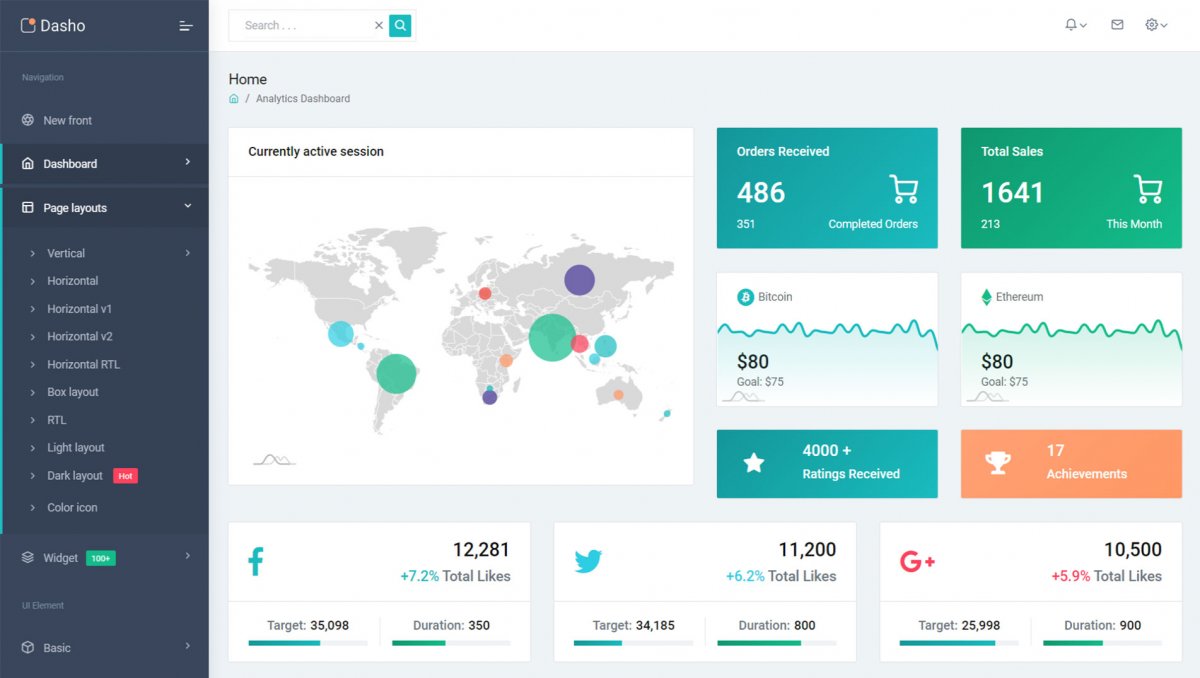Click the Dasho logo
This screenshot has width=1200, height=678.
(x=54, y=26)
